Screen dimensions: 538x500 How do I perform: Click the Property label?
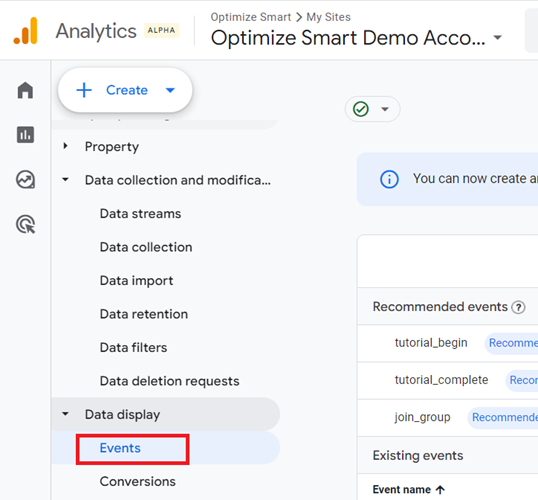(x=112, y=147)
